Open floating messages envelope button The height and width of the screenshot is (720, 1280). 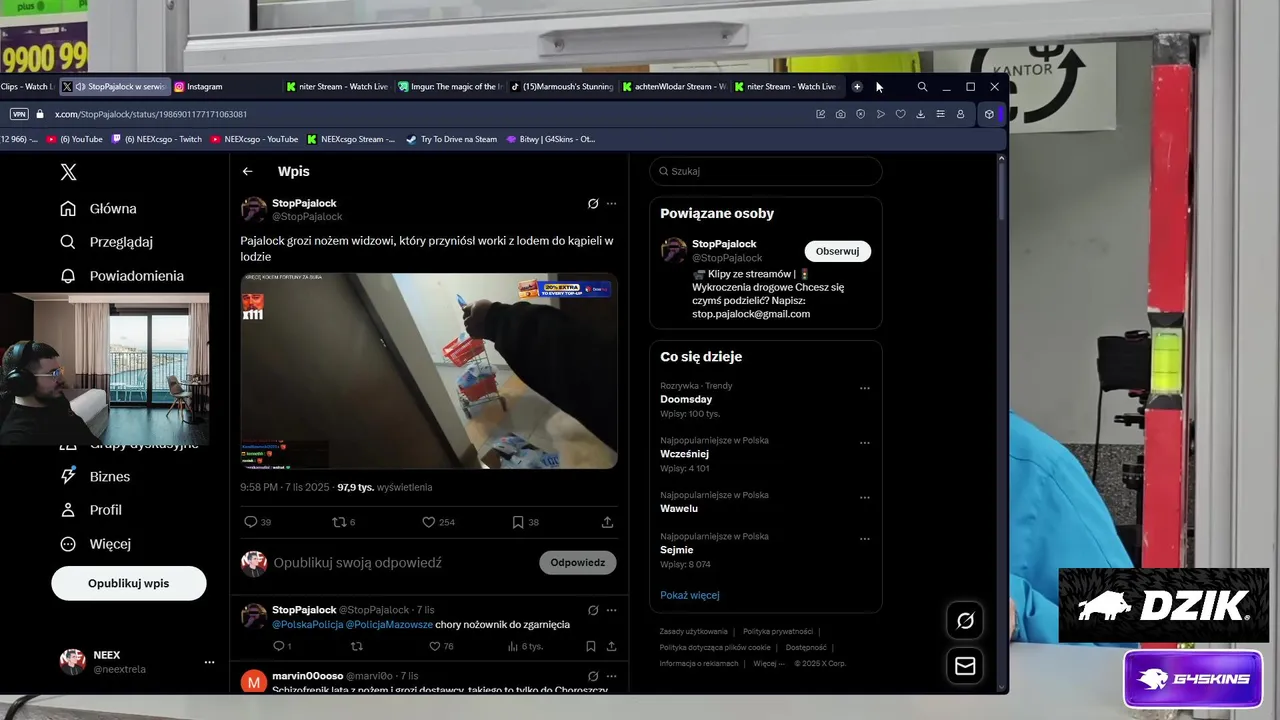pos(965,666)
